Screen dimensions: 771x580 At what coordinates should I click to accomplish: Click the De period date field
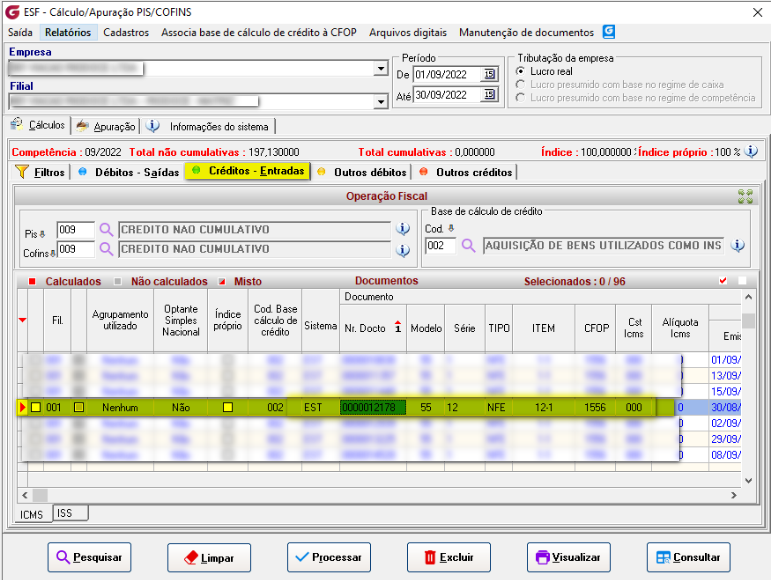pyautogui.click(x=447, y=74)
